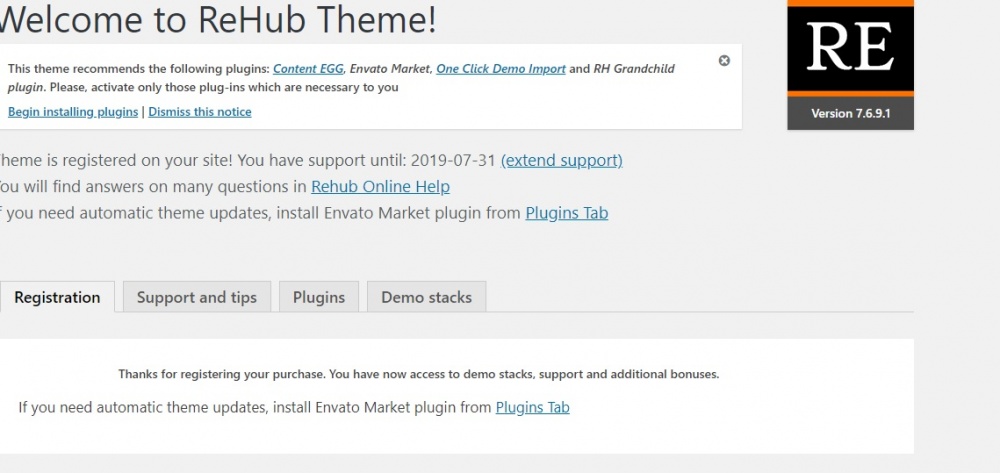The width and height of the screenshot is (1000, 473).
Task: Click the Dismiss this notice link
Action: pos(200,112)
